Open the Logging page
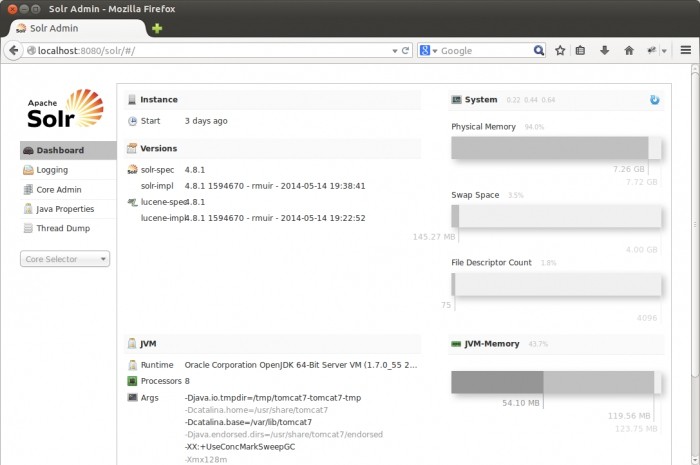This screenshot has width=700, height=465. pyautogui.click(x=68, y=170)
